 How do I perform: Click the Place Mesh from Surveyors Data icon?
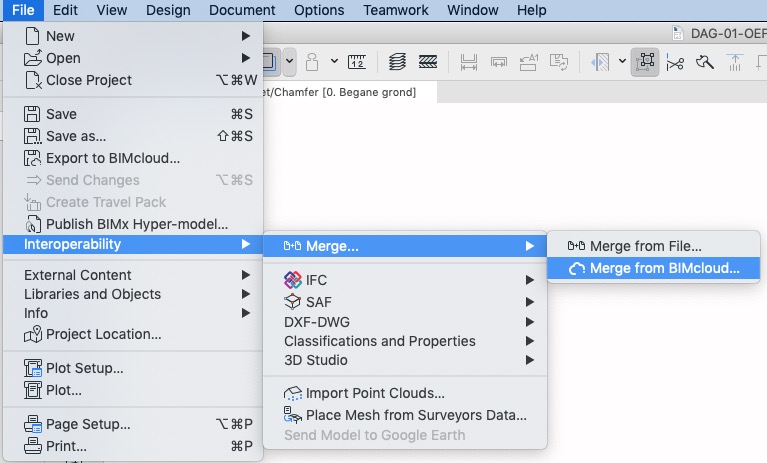[x=293, y=415]
